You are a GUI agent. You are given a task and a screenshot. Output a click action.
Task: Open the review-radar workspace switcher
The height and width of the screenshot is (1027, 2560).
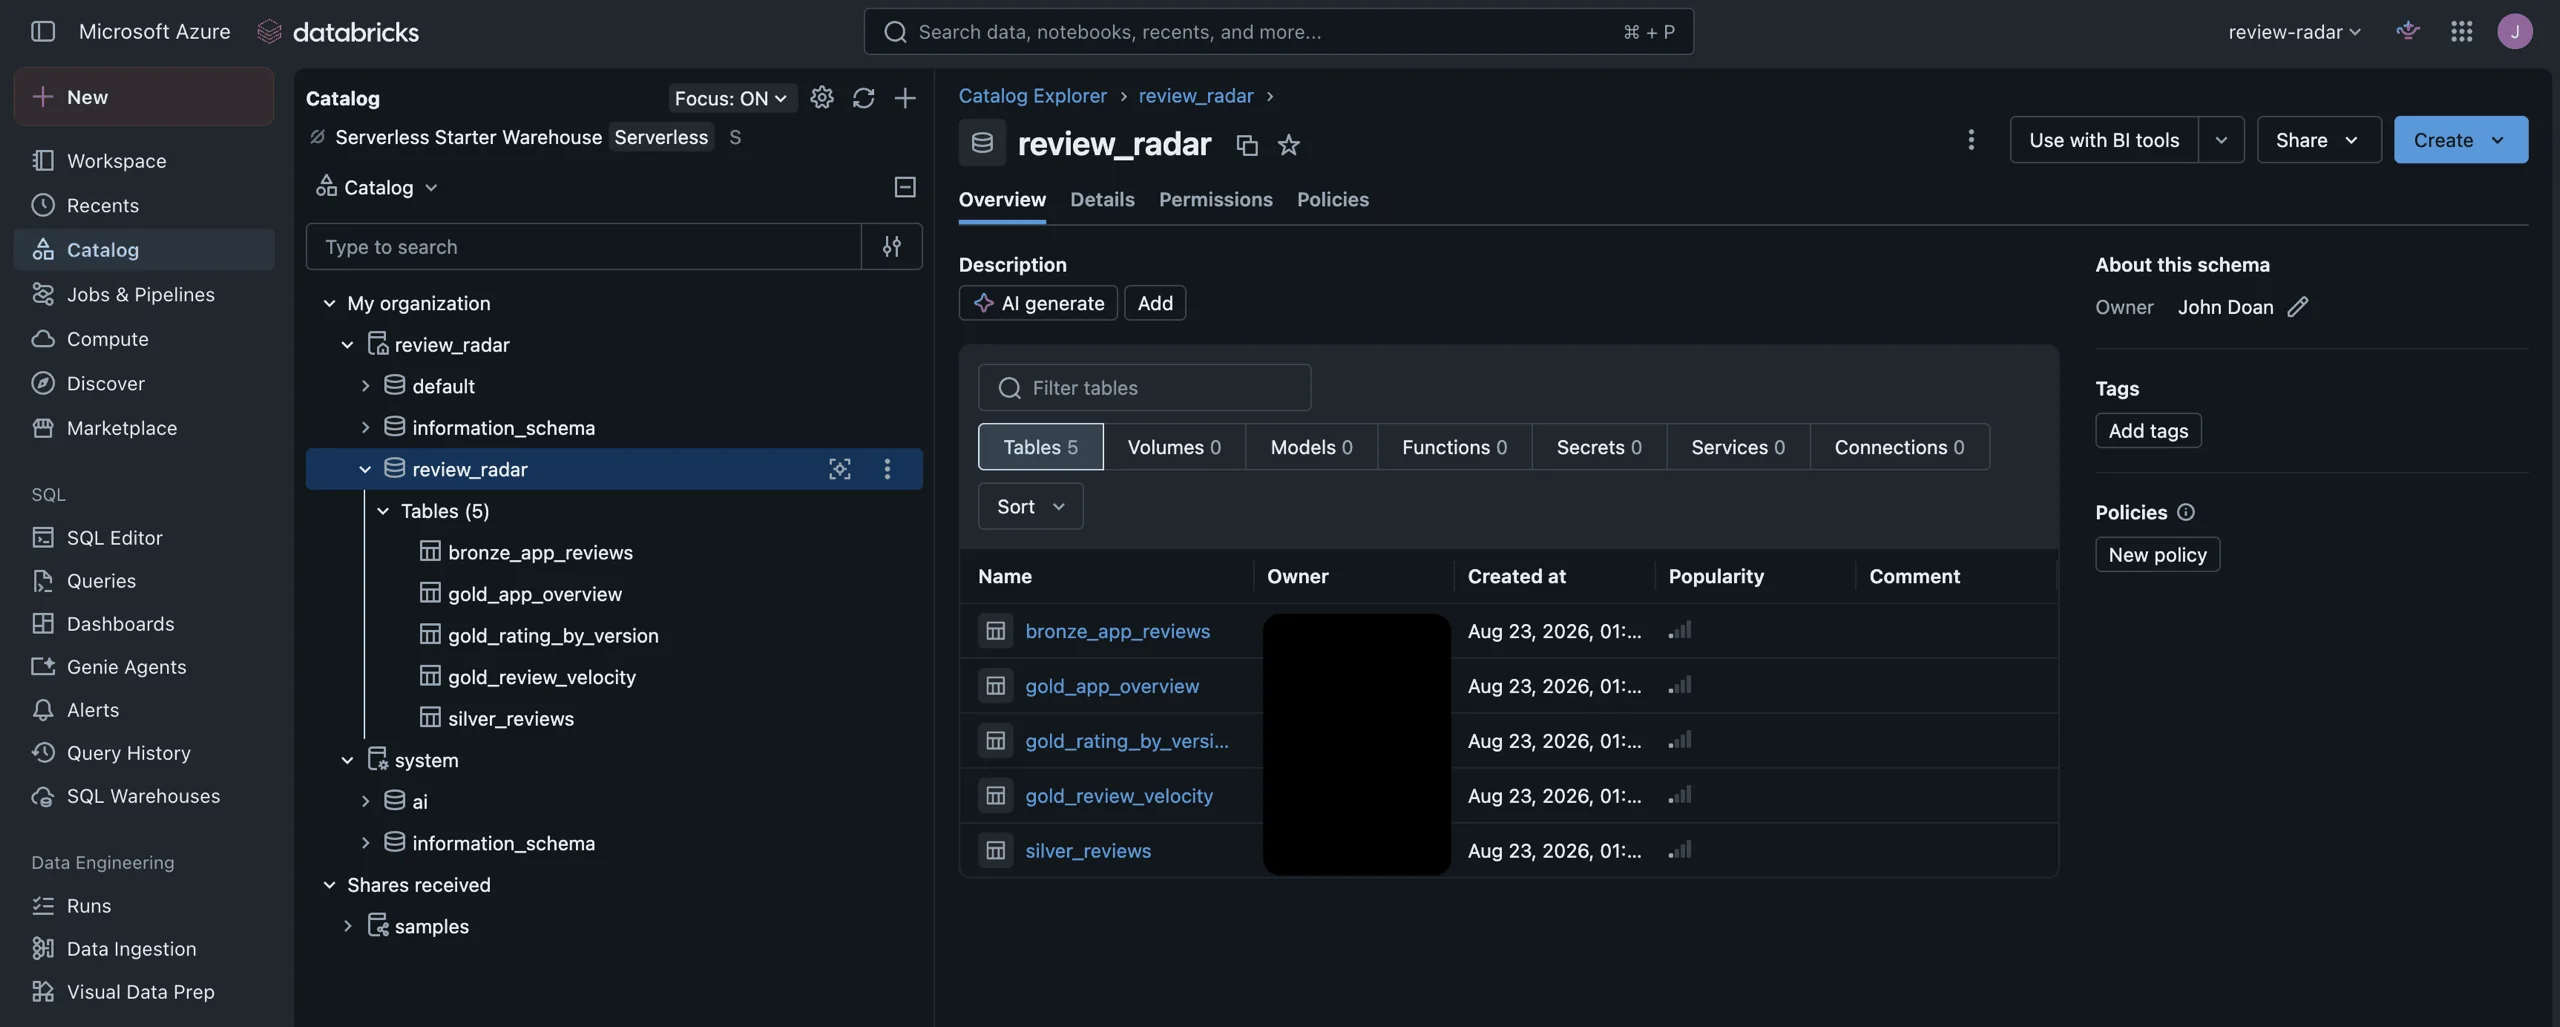point(2294,31)
